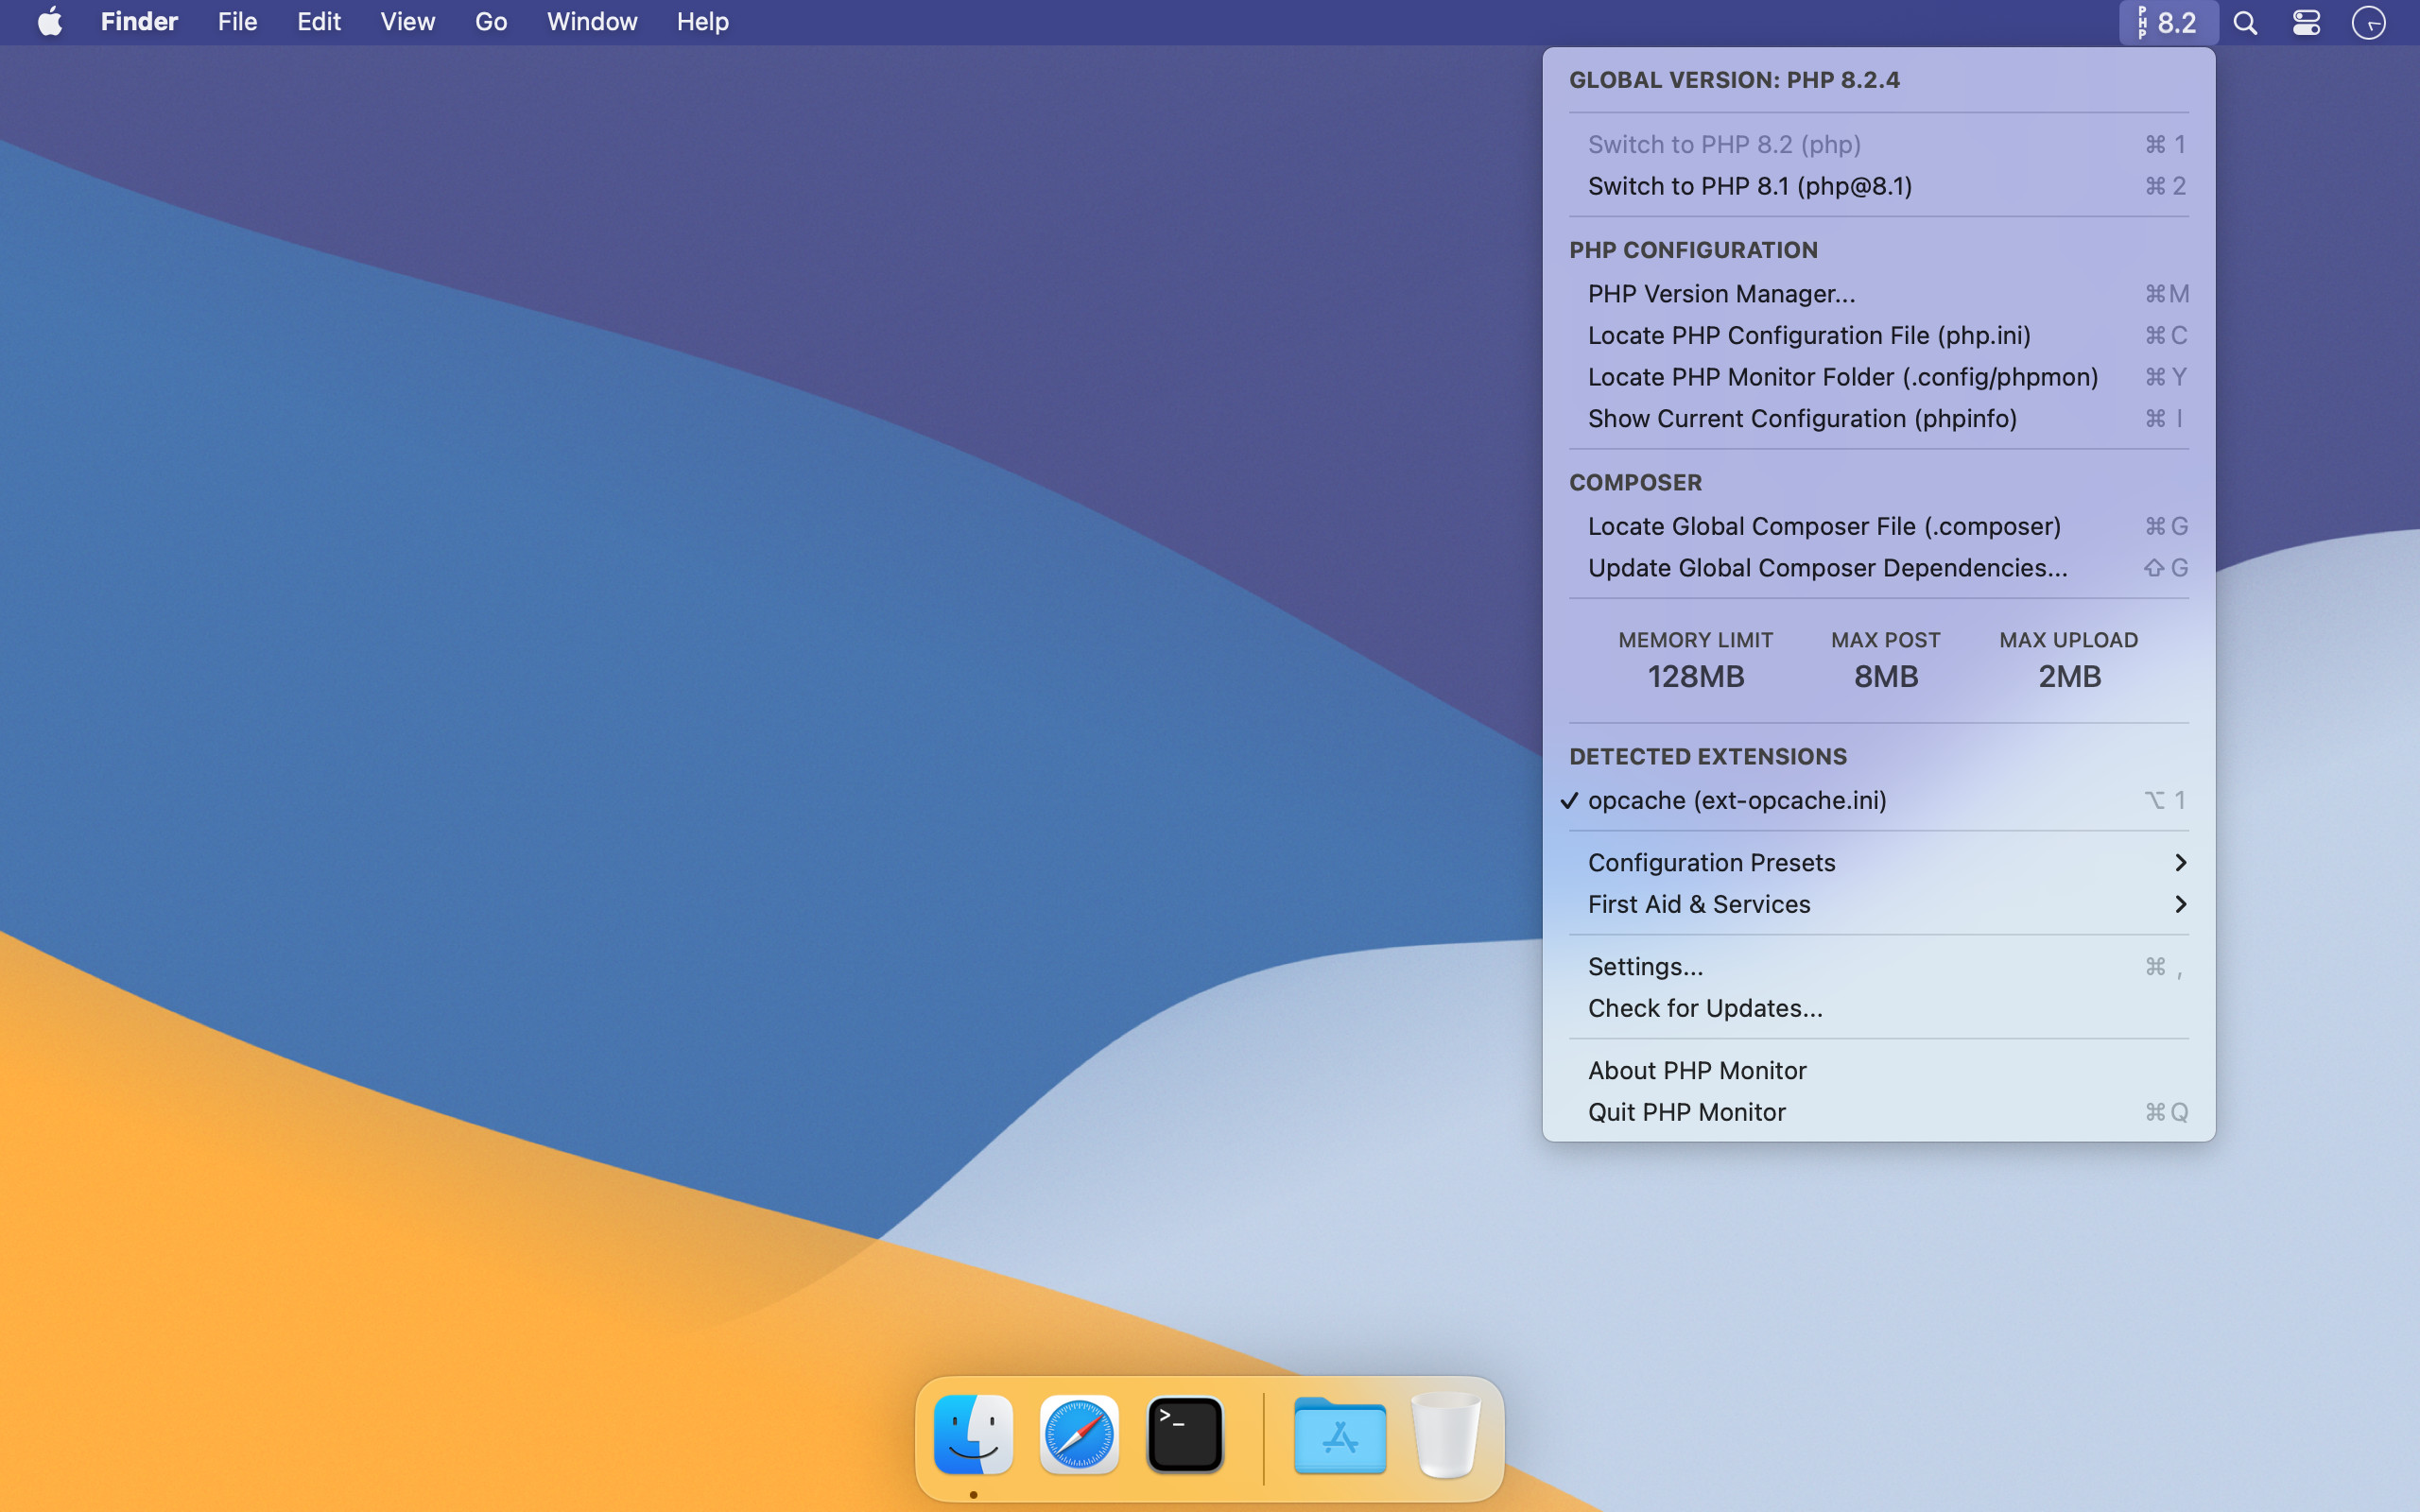Screen dimensions: 2420x1512
Task: Switch to PHP 8.1 (php@8.1)
Action: 1879,186
